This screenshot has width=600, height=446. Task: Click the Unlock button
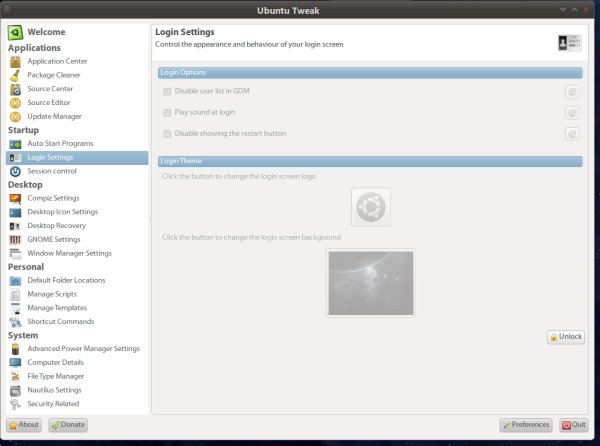tap(566, 337)
